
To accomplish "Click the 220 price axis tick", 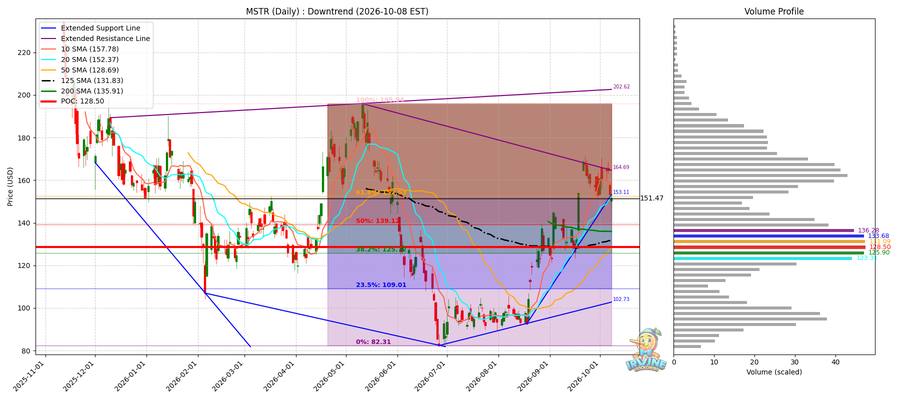I will pyautogui.click(x=25, y=53).
